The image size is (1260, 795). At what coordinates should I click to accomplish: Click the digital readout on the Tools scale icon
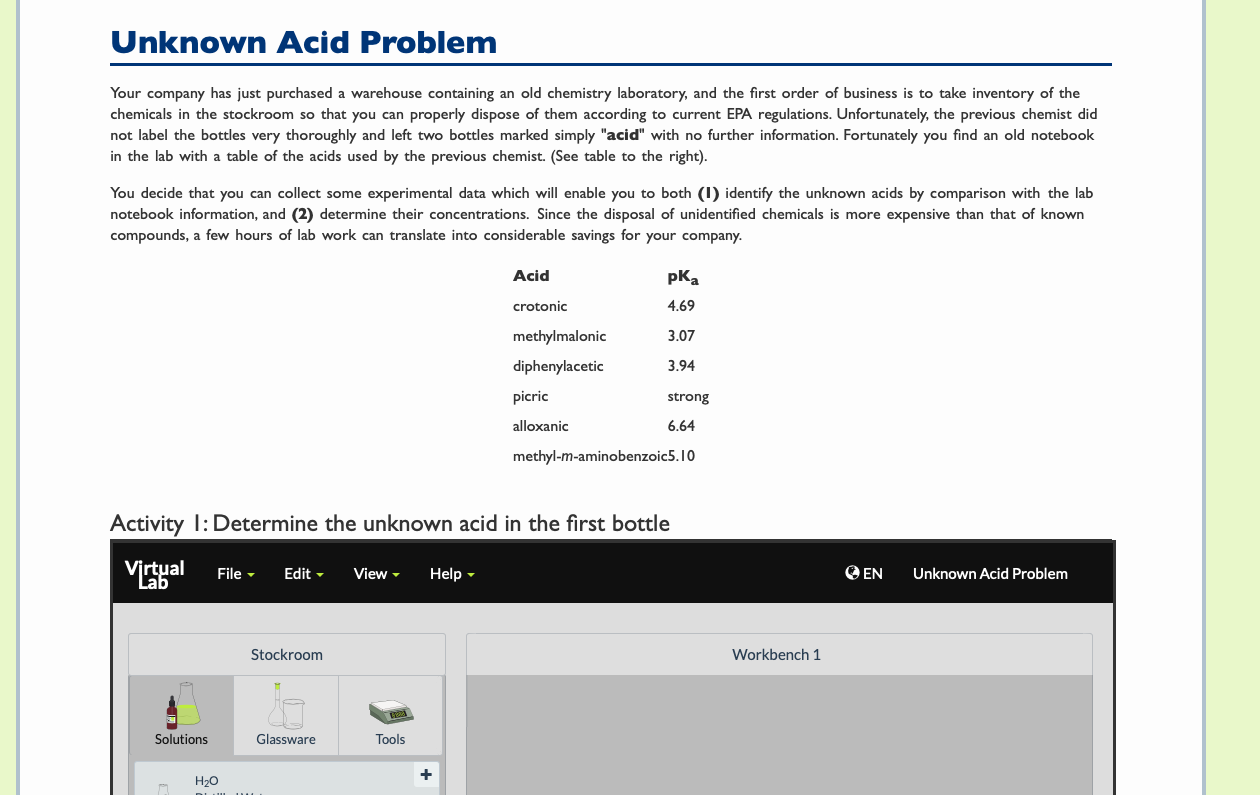coord(400,716)
